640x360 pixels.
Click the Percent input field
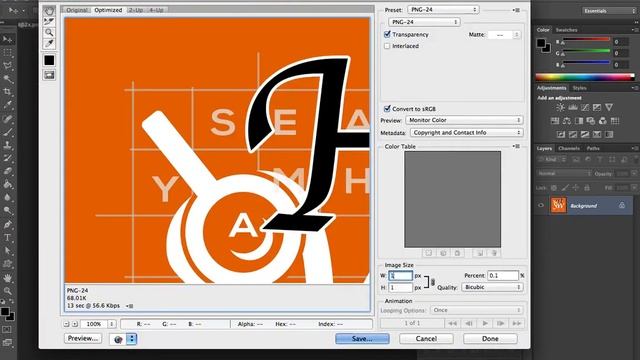coord(503,276)
